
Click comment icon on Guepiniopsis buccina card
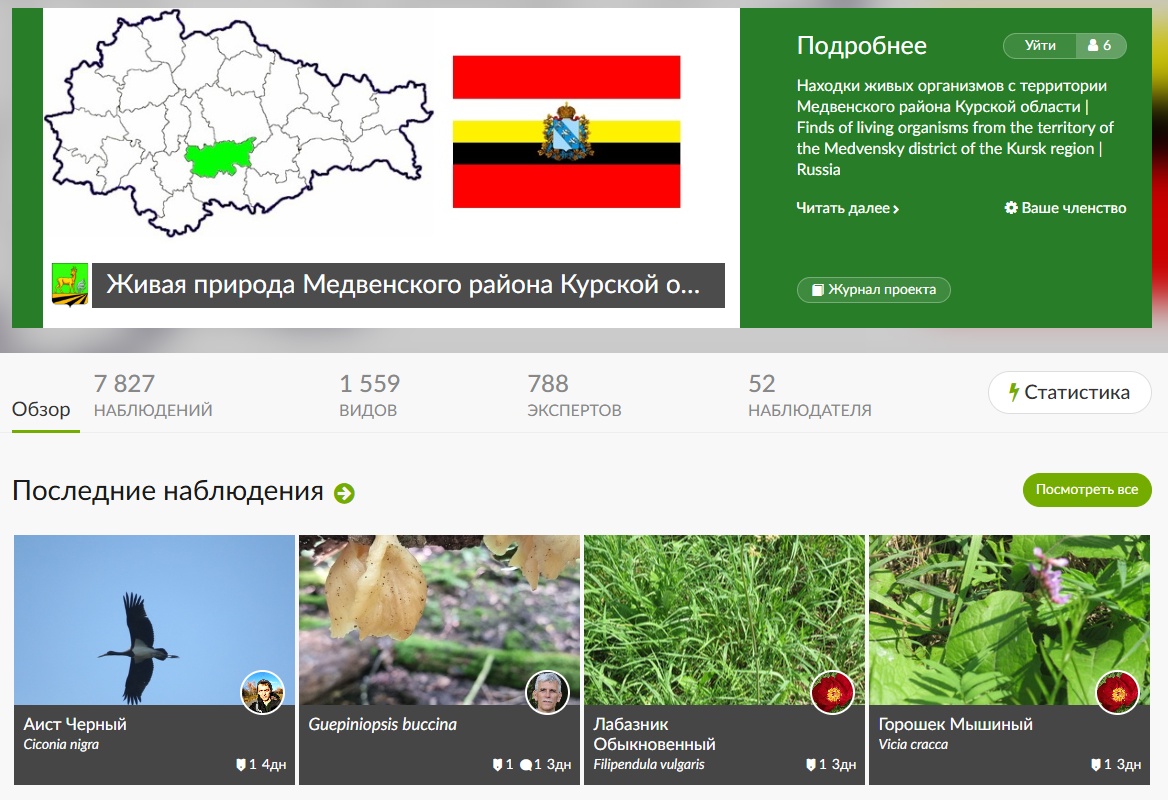click(524, 765)
